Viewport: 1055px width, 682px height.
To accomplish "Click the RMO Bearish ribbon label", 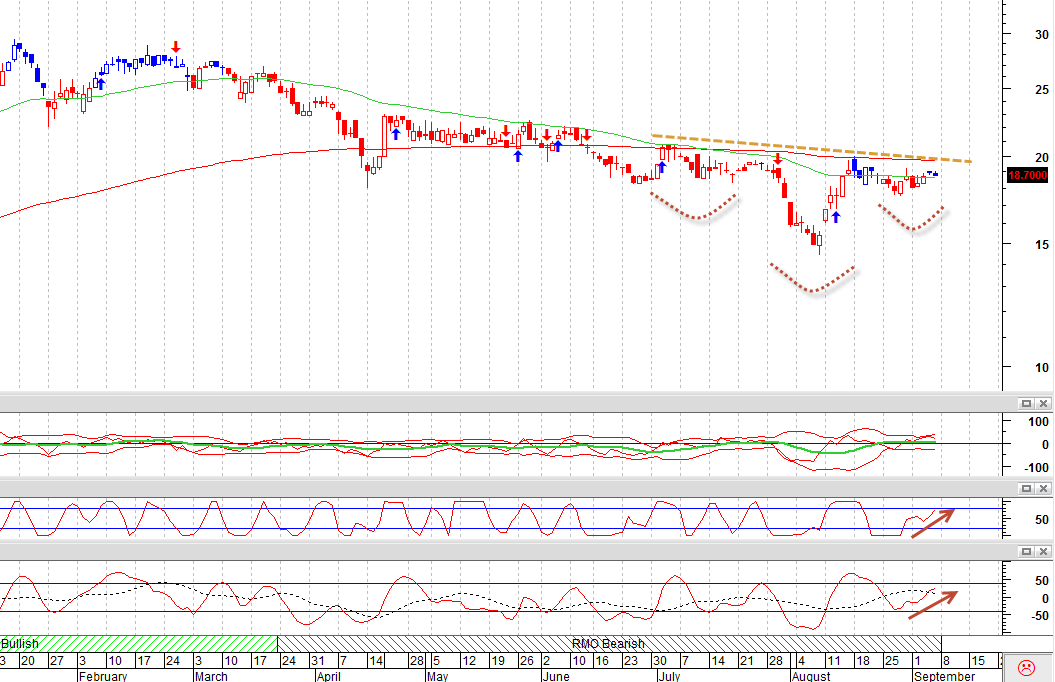I will 608,644.
